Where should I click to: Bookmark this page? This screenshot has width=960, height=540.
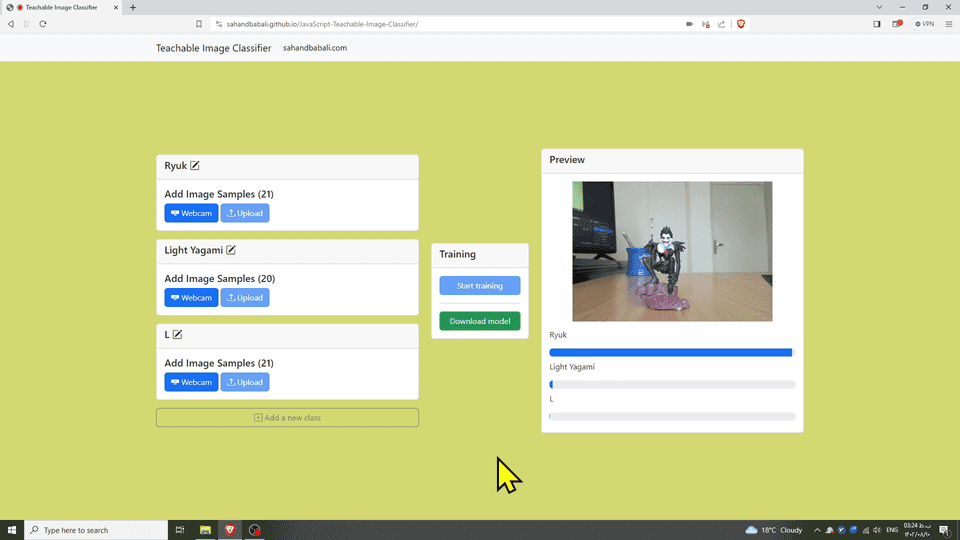tap(199, 24)
